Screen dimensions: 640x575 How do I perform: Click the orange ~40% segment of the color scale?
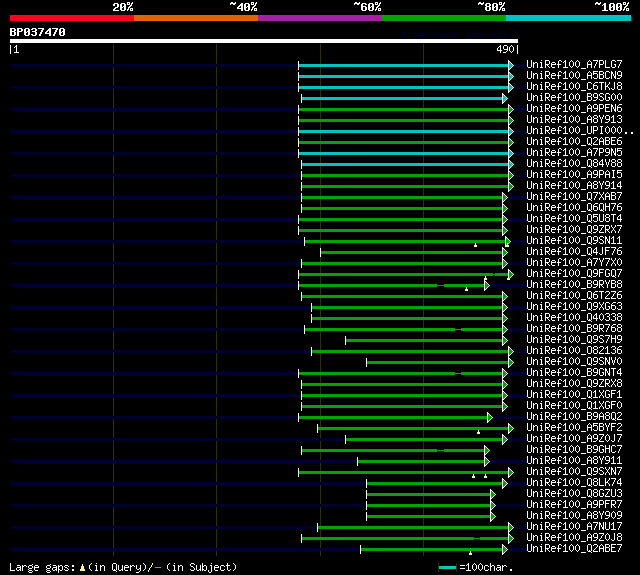point(196,18)
